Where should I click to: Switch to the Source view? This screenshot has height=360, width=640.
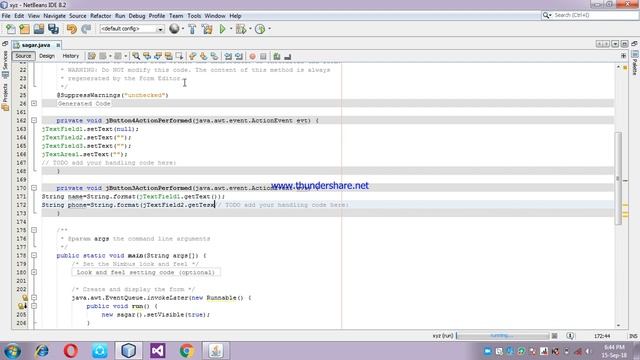[x=23, y=56]
